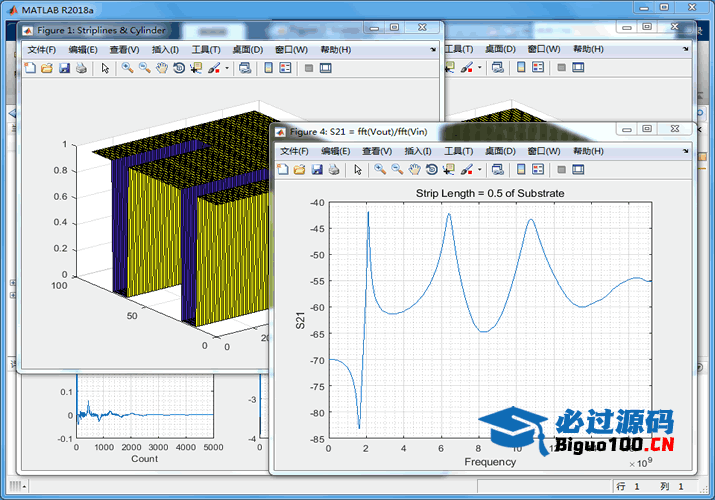Open 编辑(E) menu in Figure 4
This screenshot has width=715, height=500.
tap(336, 151)
